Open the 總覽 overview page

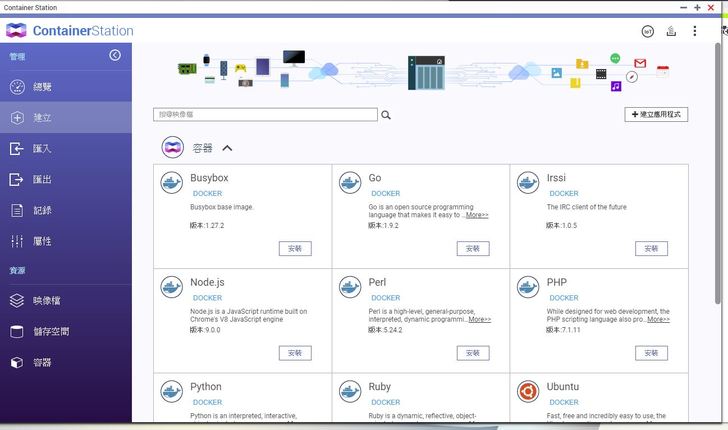(42, 87)
